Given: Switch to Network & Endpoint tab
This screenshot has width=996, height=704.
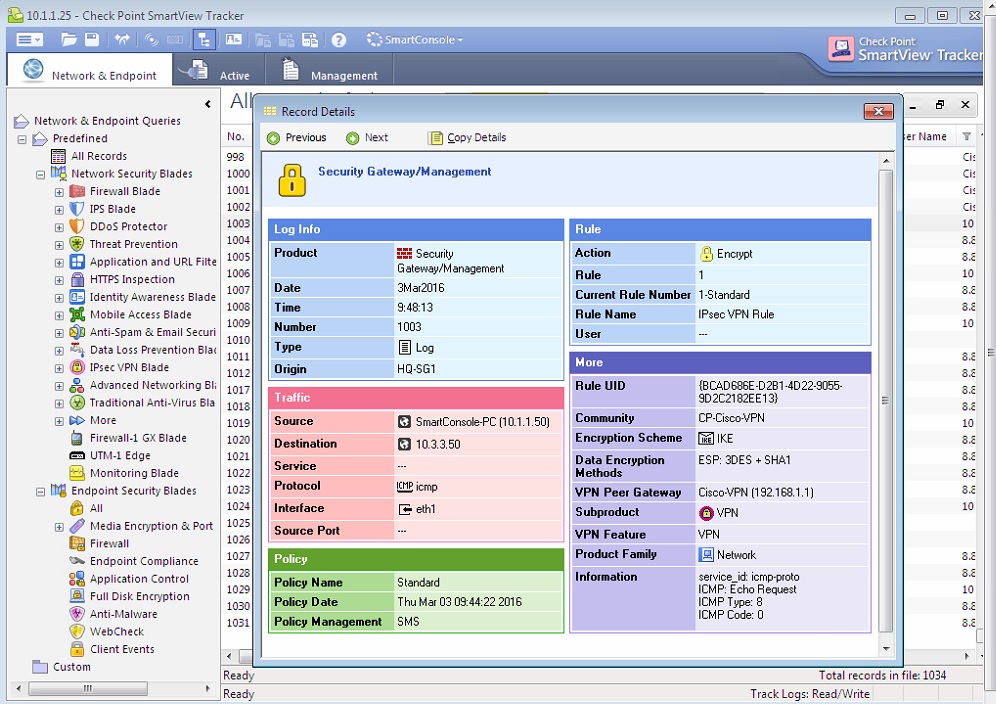Looking at the screenshot, I should pyautogui.click(x=90, y=70).
